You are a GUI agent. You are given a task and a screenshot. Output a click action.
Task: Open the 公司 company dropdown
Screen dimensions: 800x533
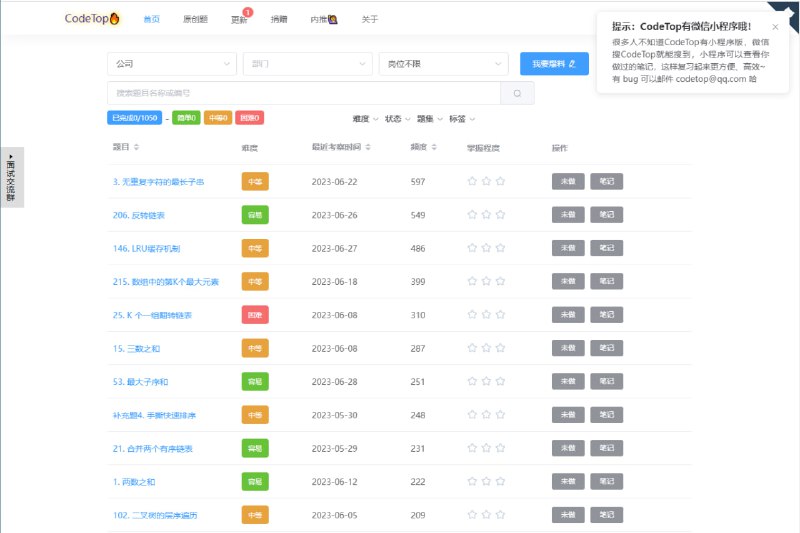(x=172, y=64)
